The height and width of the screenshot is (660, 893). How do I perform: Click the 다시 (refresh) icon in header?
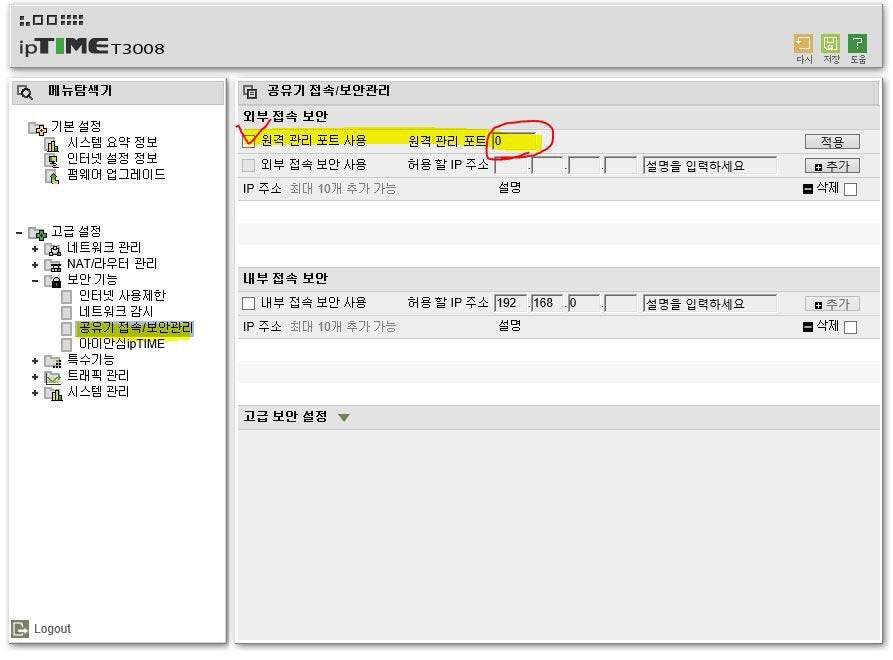point(803,43)
